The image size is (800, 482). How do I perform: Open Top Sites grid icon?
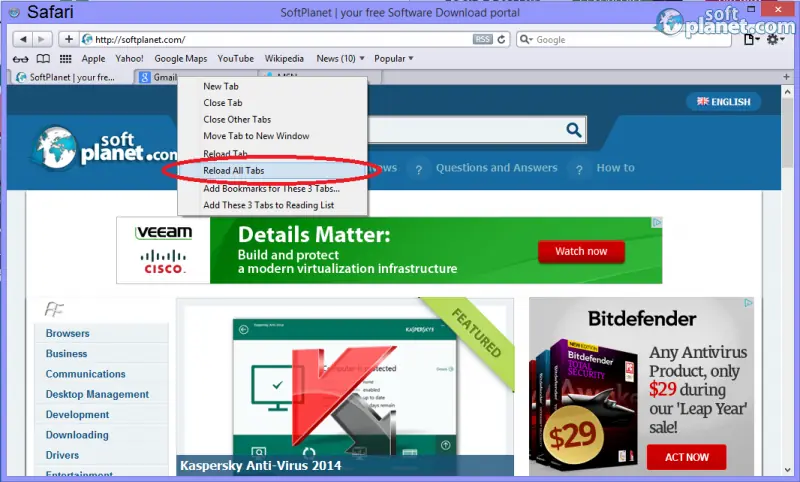coord(65,59)
